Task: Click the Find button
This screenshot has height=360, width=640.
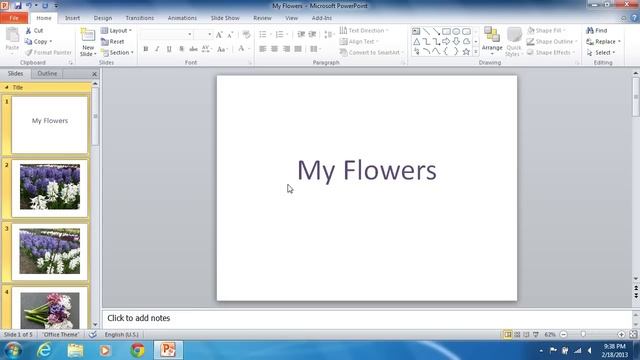Action: (x=597, y=31)
